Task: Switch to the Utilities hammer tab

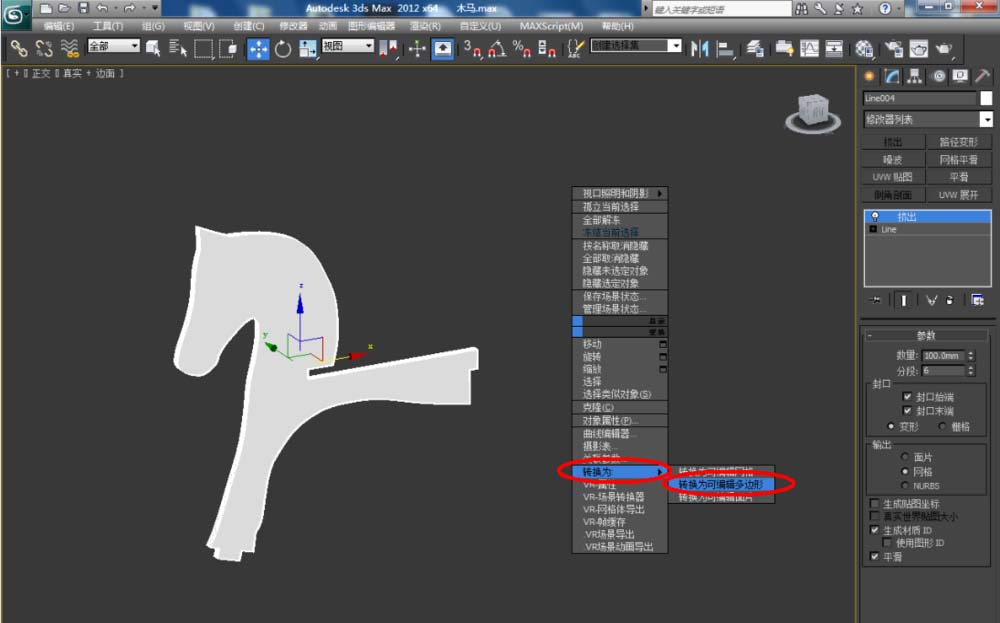Action: click(x=982, y=77)
